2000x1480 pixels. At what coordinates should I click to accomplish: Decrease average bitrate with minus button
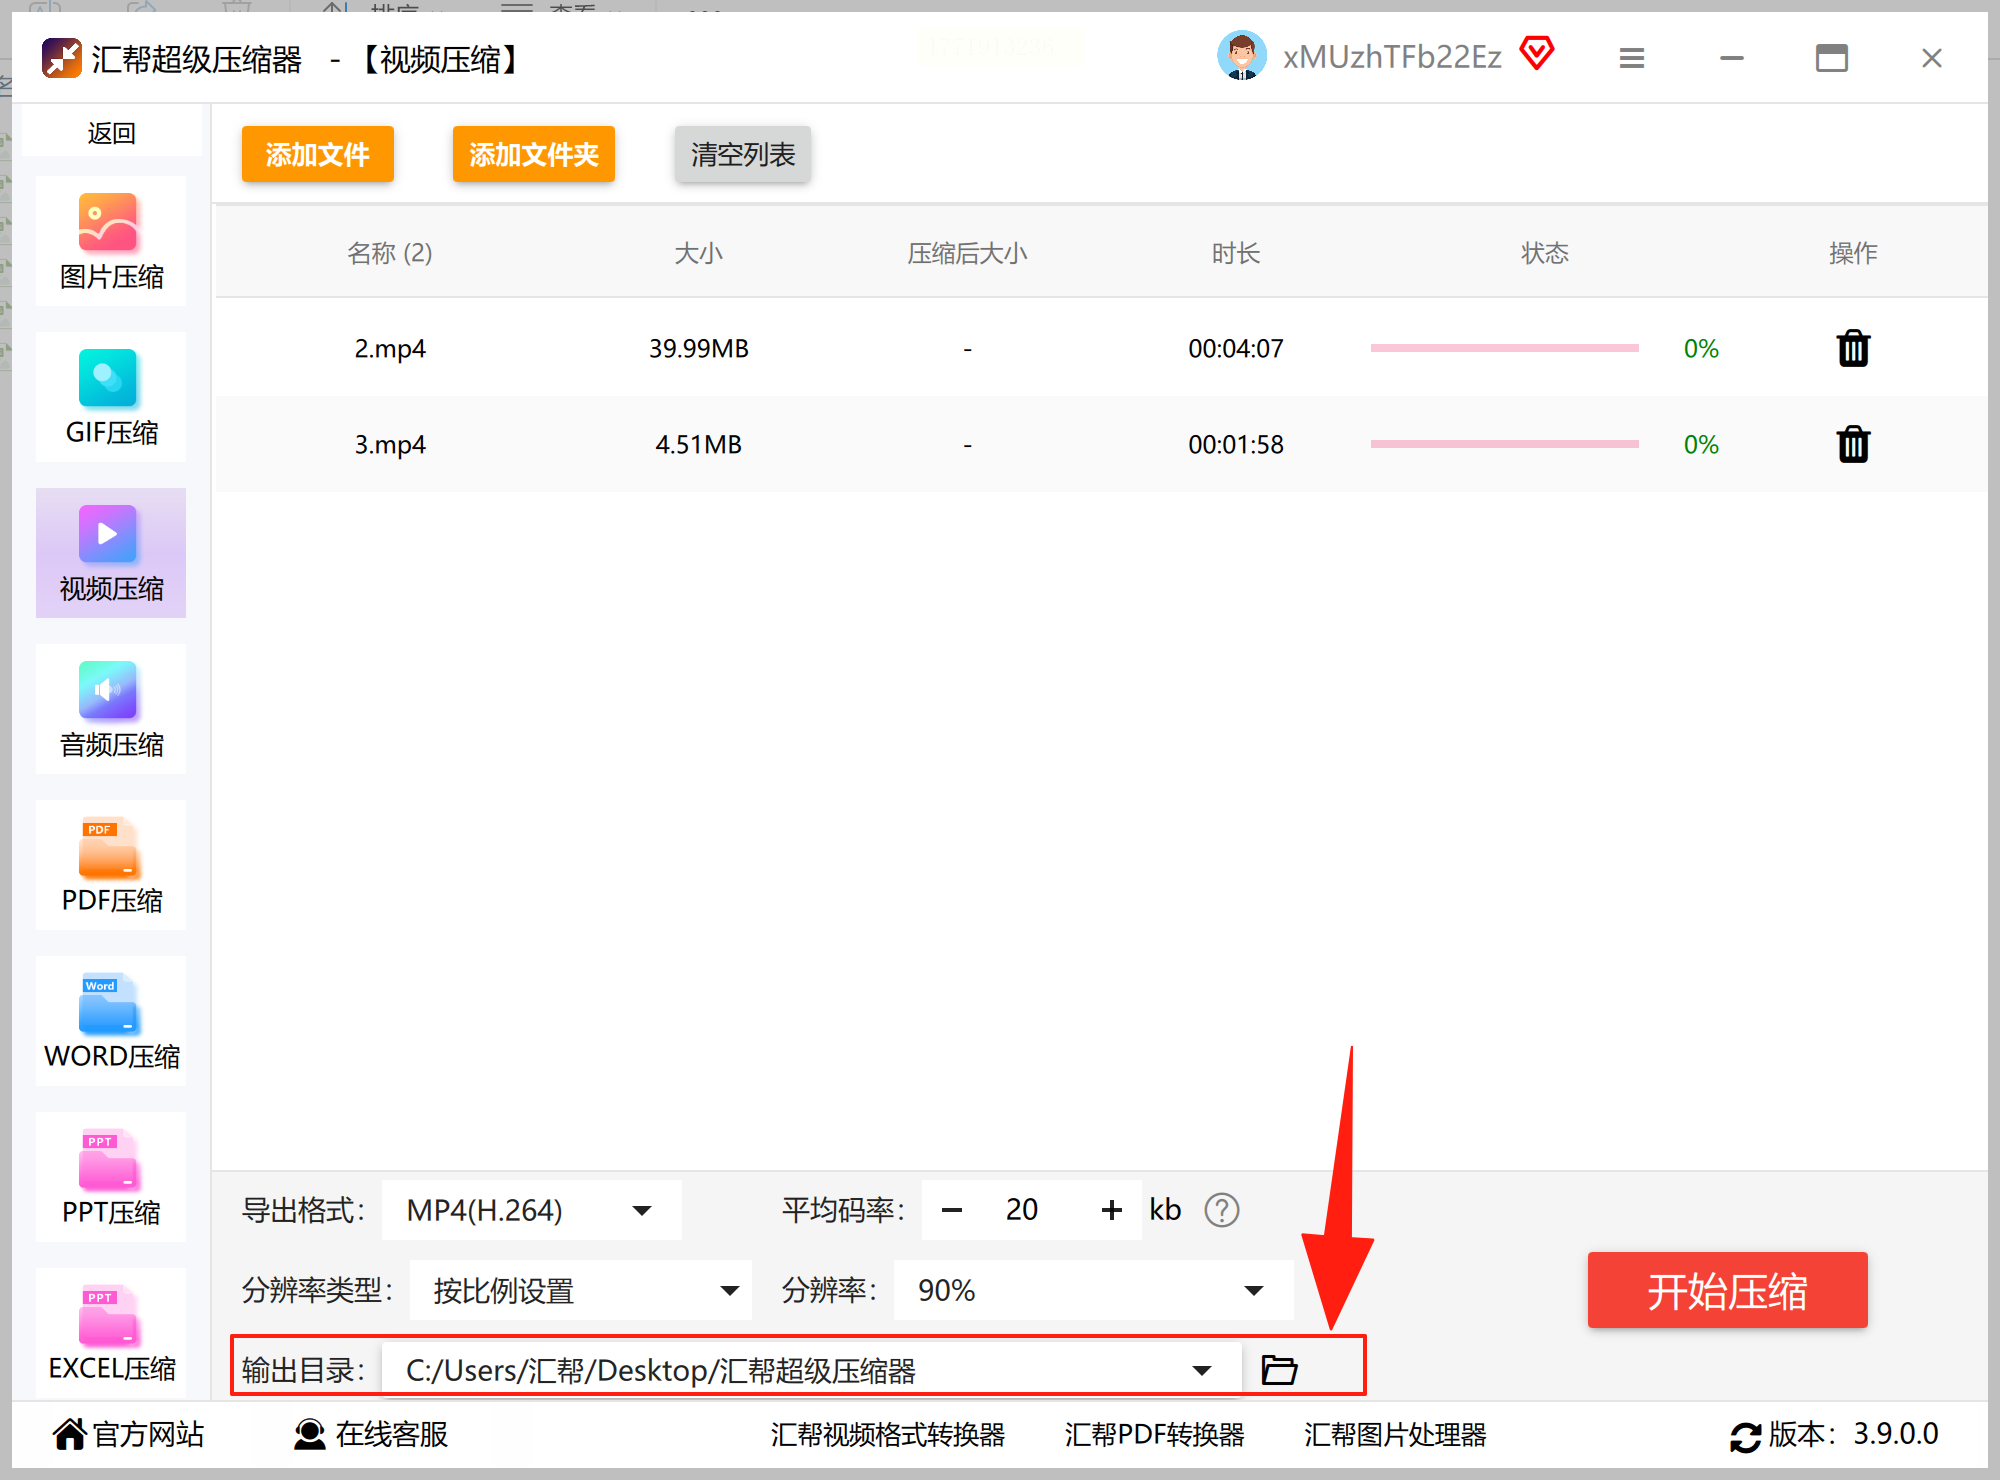pyautogui.click(x=951, y=1211)
